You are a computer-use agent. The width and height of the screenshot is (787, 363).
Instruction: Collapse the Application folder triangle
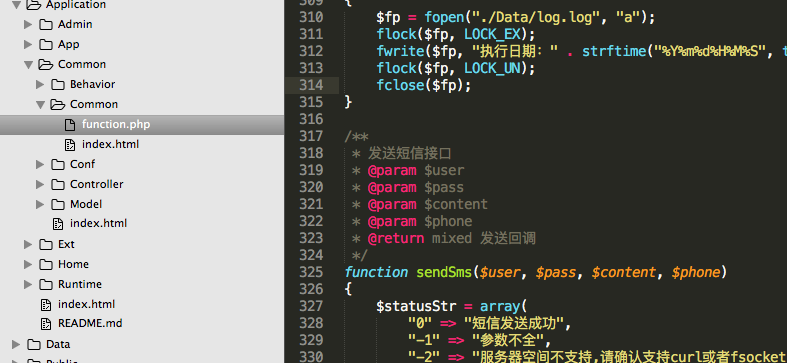point(16,5)
